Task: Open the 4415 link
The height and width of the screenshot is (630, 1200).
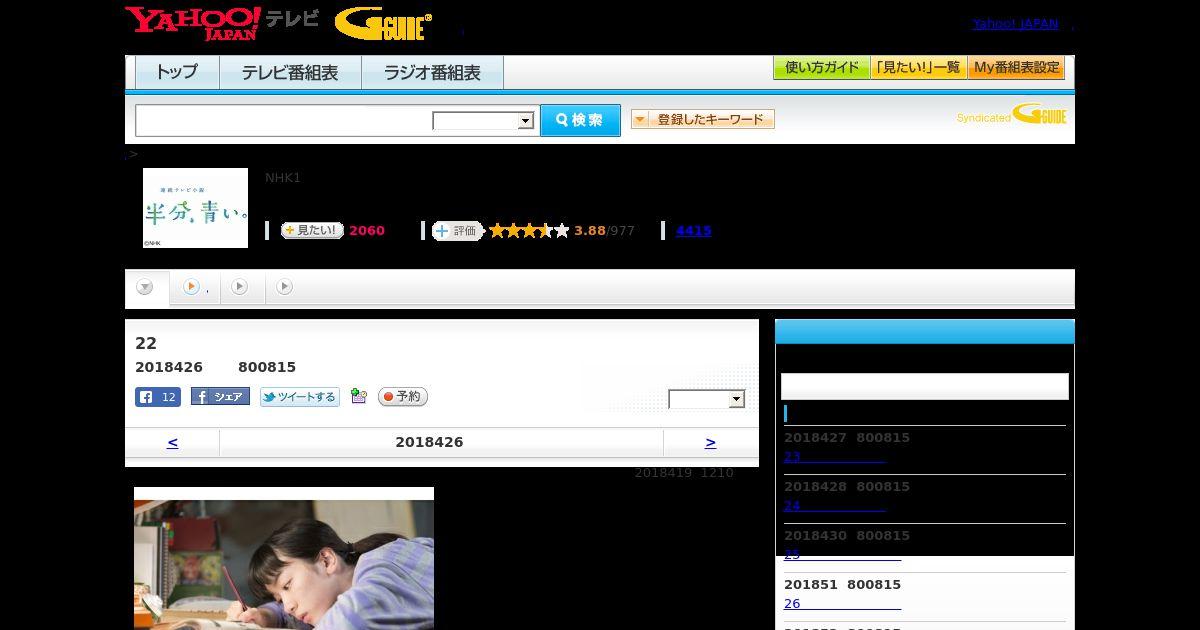Action: tap(693, 231)
